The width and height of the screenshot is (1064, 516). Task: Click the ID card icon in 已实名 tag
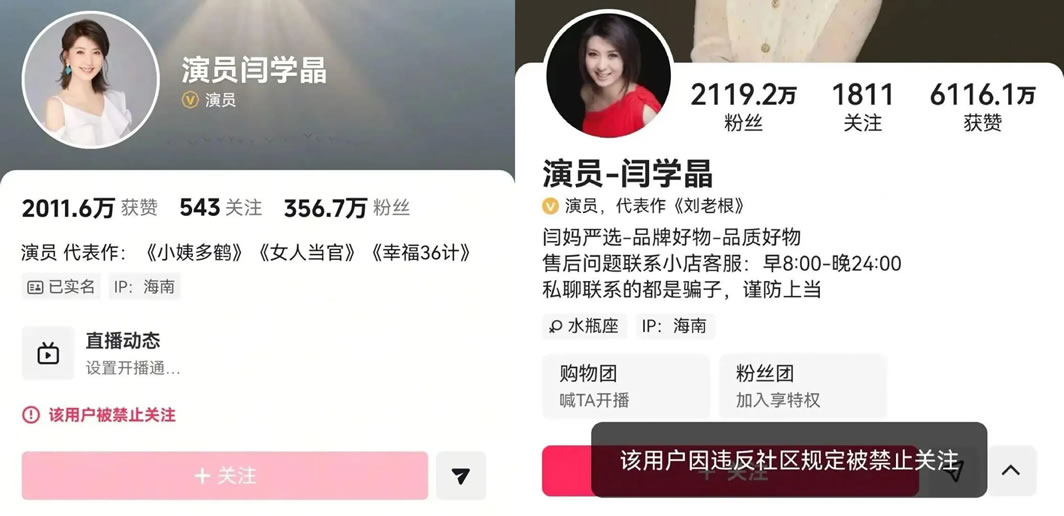pos(35,288)
